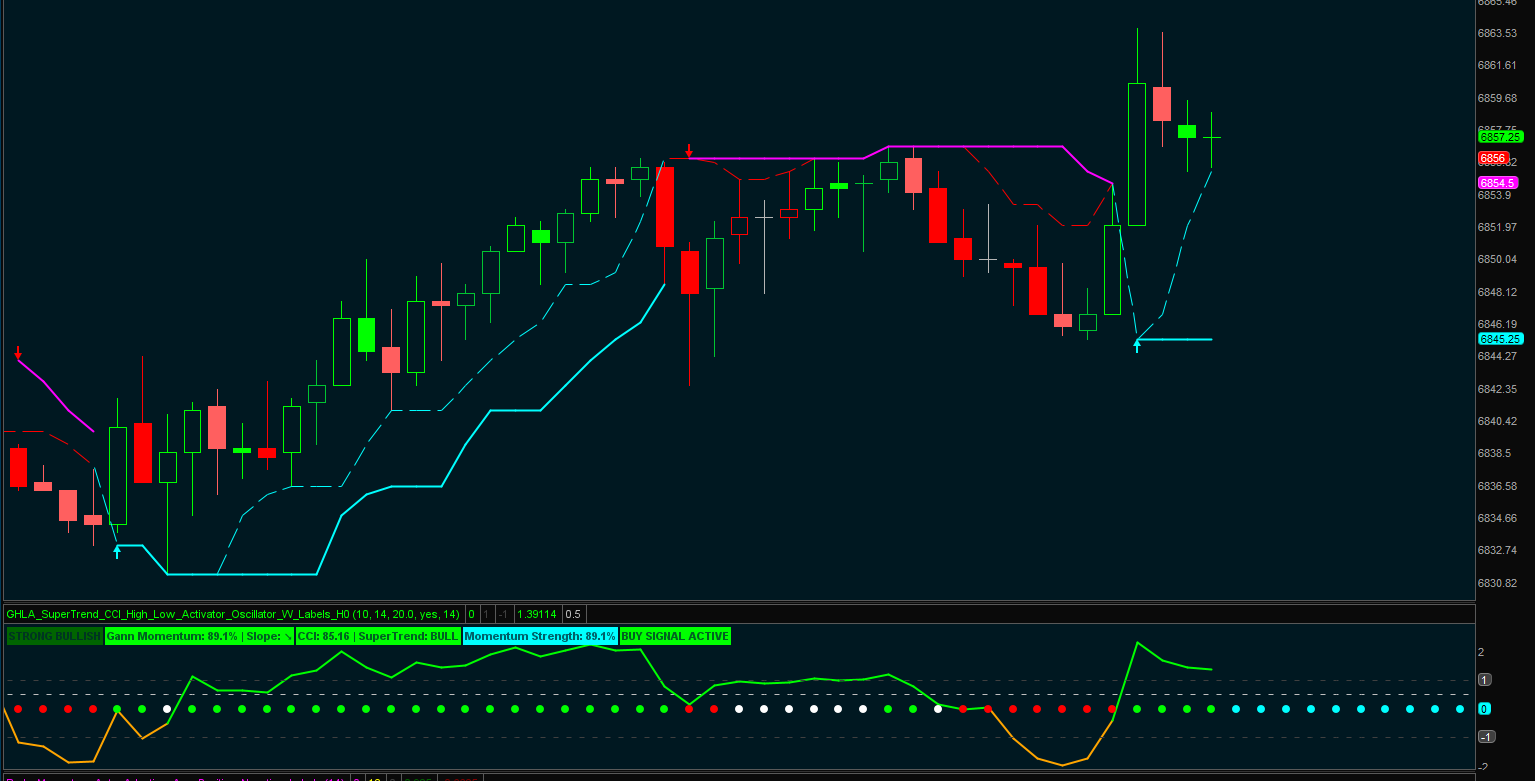1535x781 pixels.
Task: Click the red 6856 price bubble
Action: [x=1493, y=158]
